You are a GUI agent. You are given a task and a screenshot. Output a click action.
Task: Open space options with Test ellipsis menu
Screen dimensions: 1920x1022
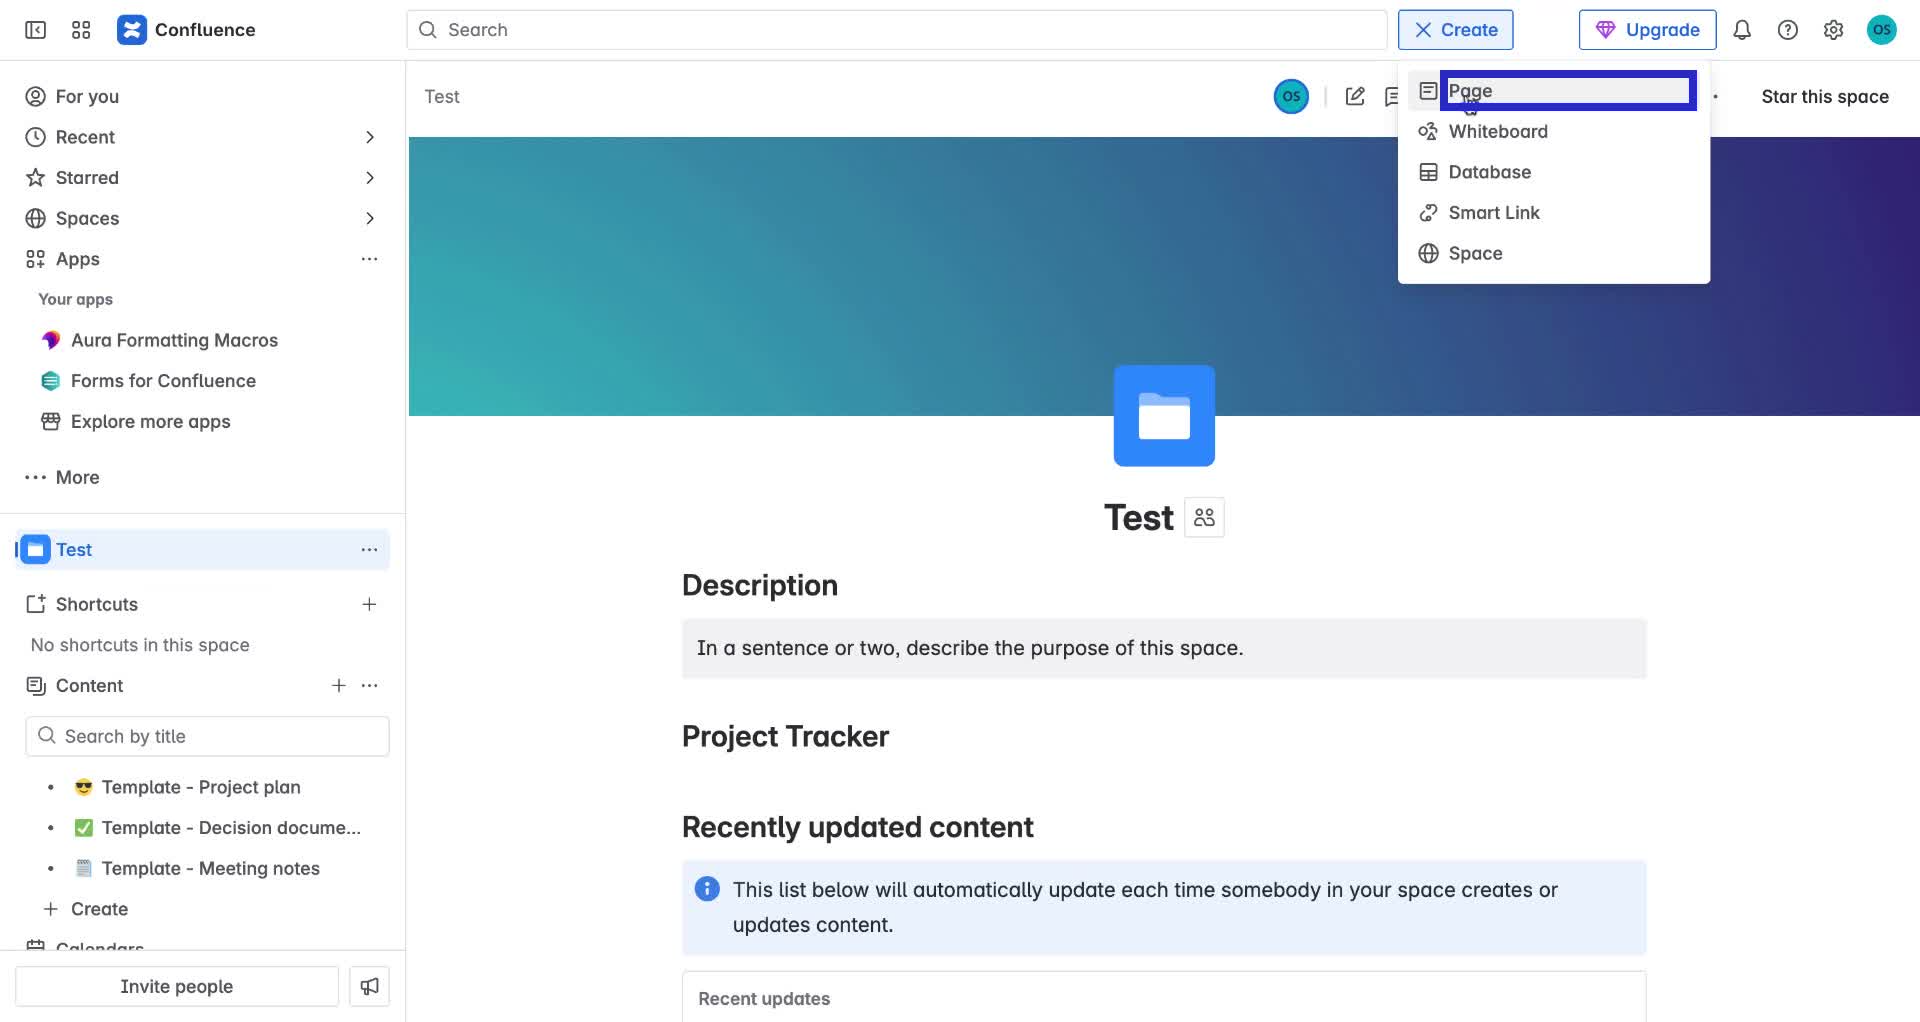click(370, 549)
